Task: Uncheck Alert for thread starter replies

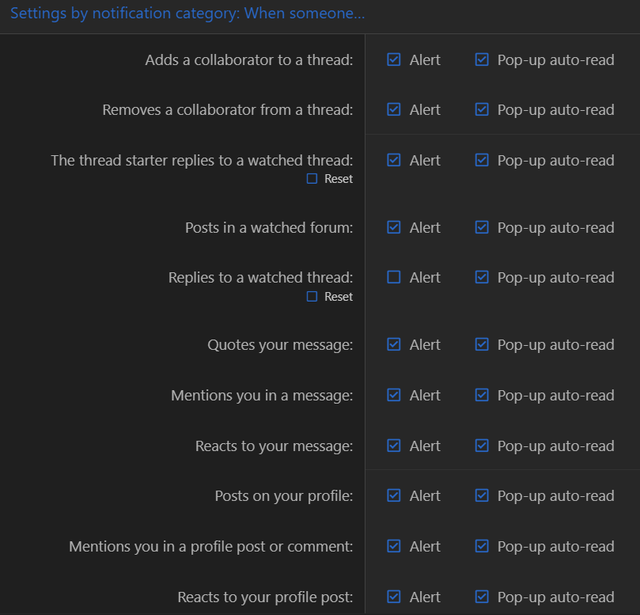Action: coord(394,160)
